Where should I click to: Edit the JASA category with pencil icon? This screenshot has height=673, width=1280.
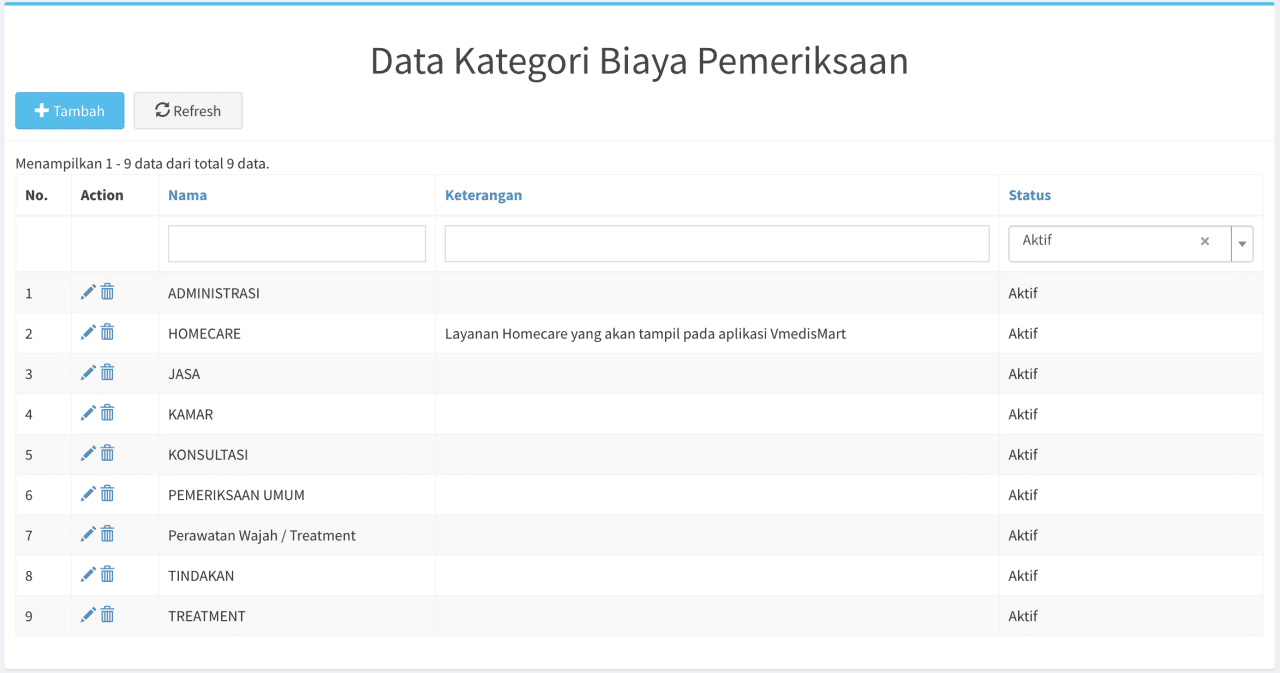point(88,373)
